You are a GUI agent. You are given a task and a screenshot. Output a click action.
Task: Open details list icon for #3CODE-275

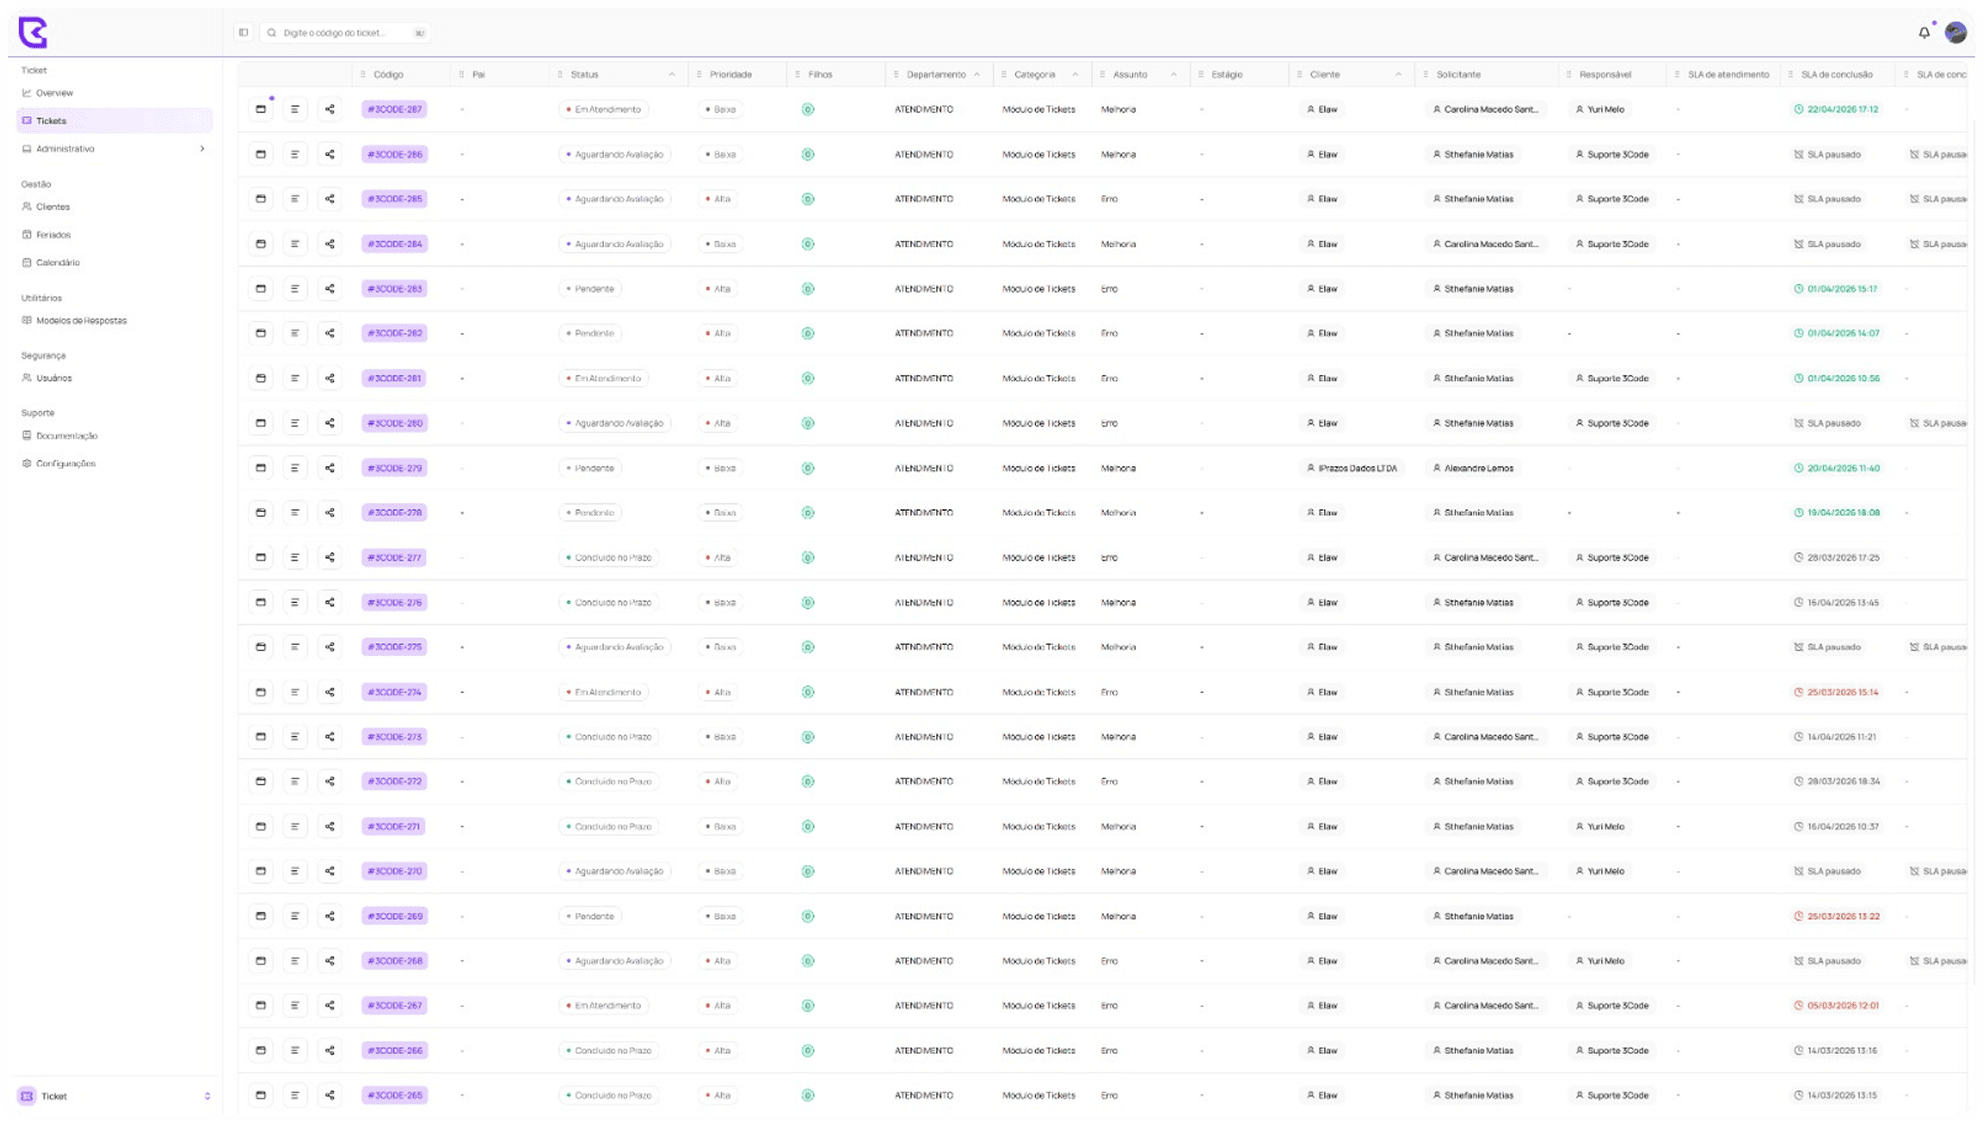click(x=295, y=647)
